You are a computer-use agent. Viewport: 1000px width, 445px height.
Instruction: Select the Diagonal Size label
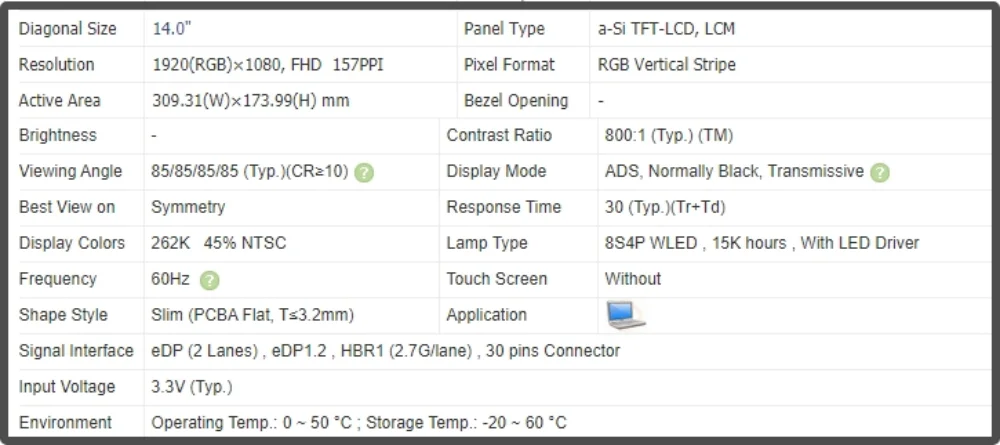68,29
